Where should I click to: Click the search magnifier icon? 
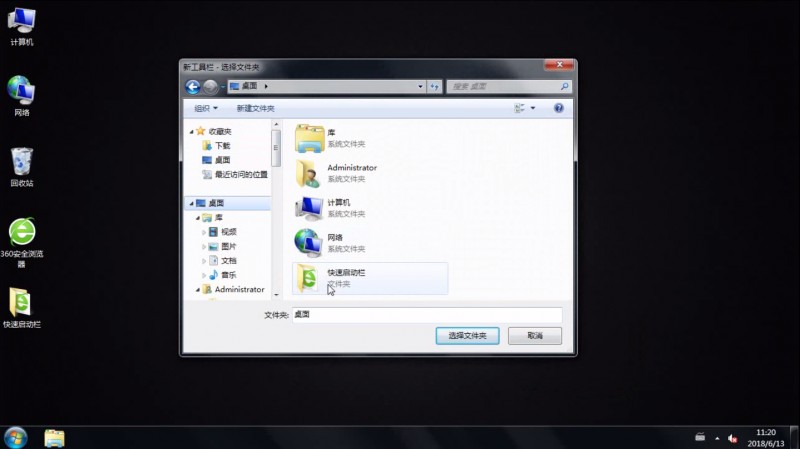tap(564, 86)
